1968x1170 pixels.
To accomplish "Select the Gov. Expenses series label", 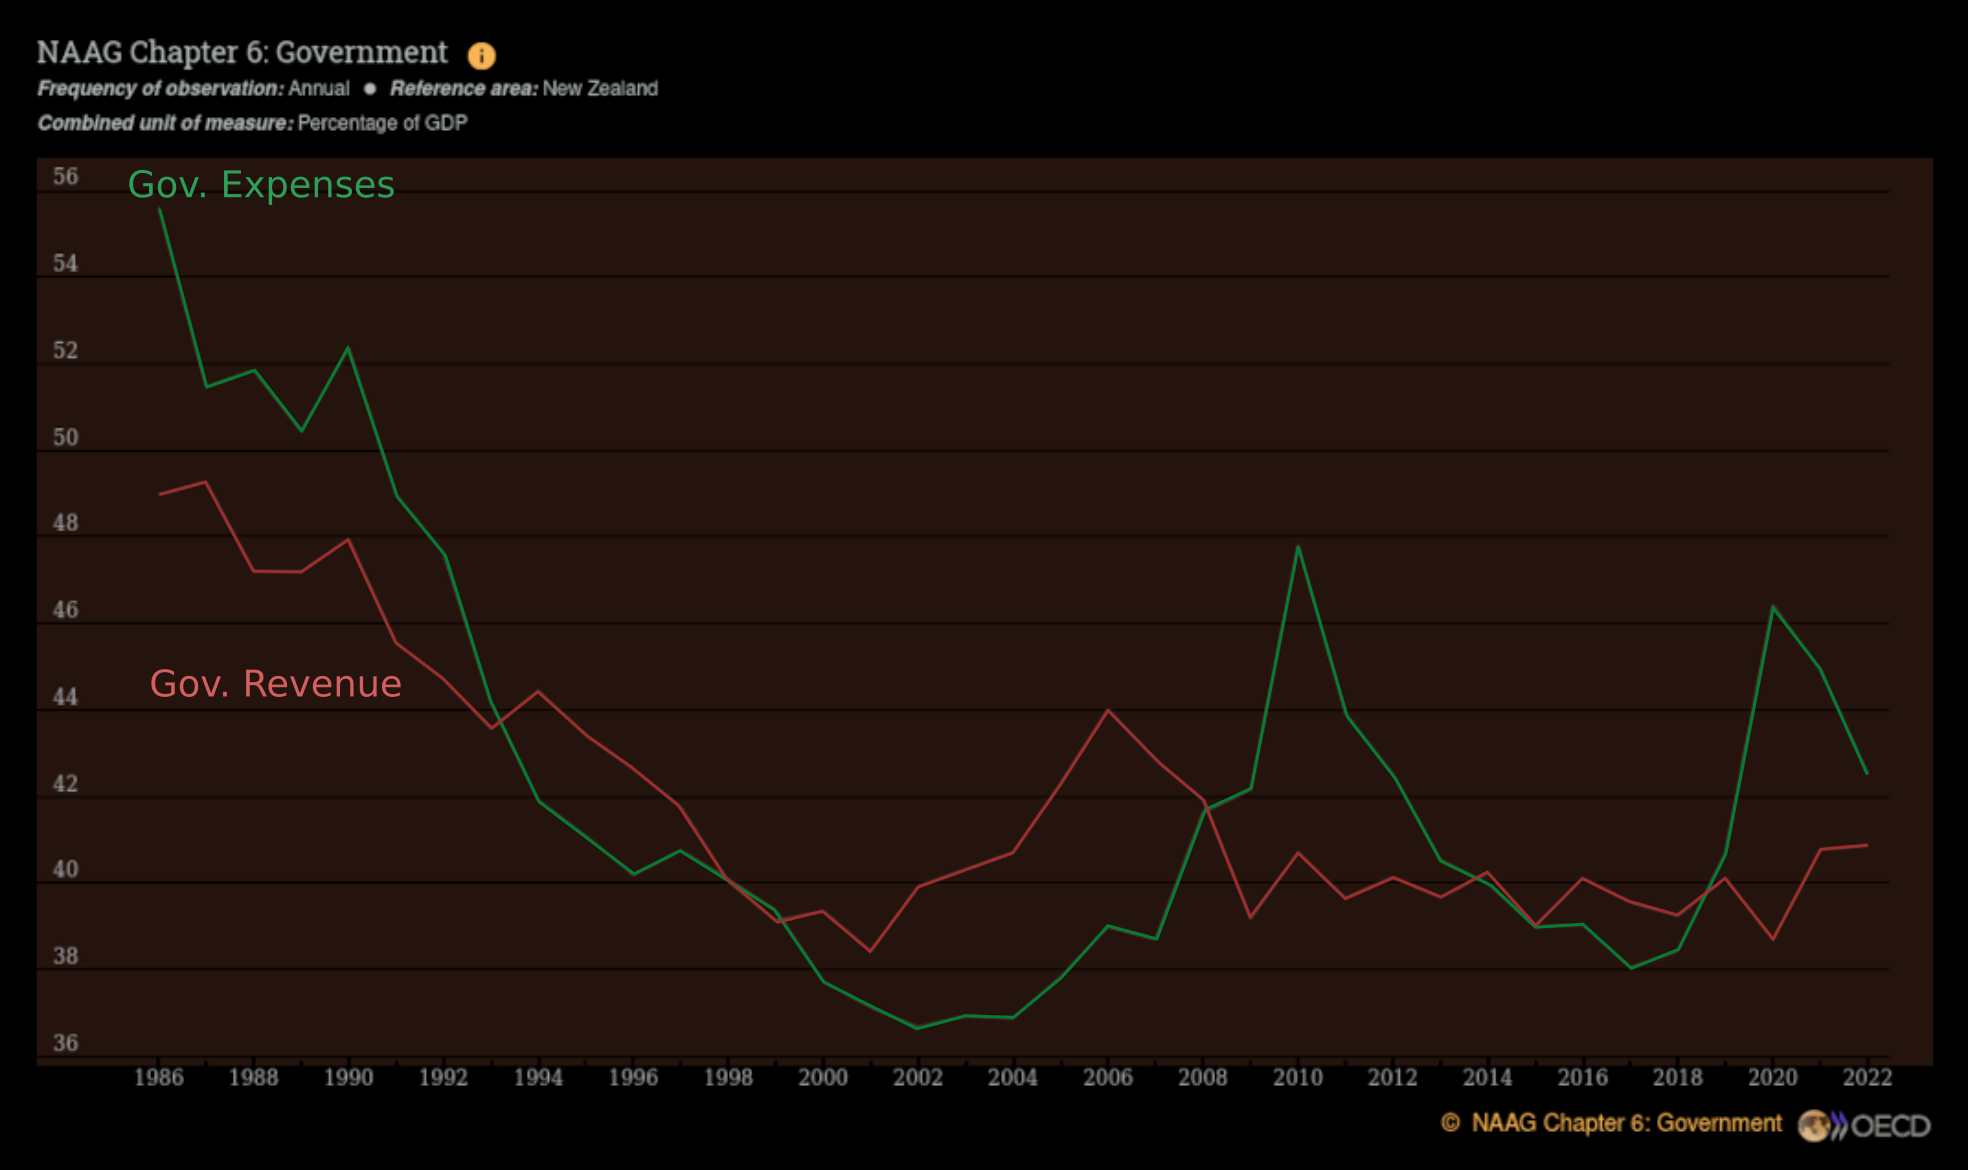I will pyautogui.click(x=261, y=185).
